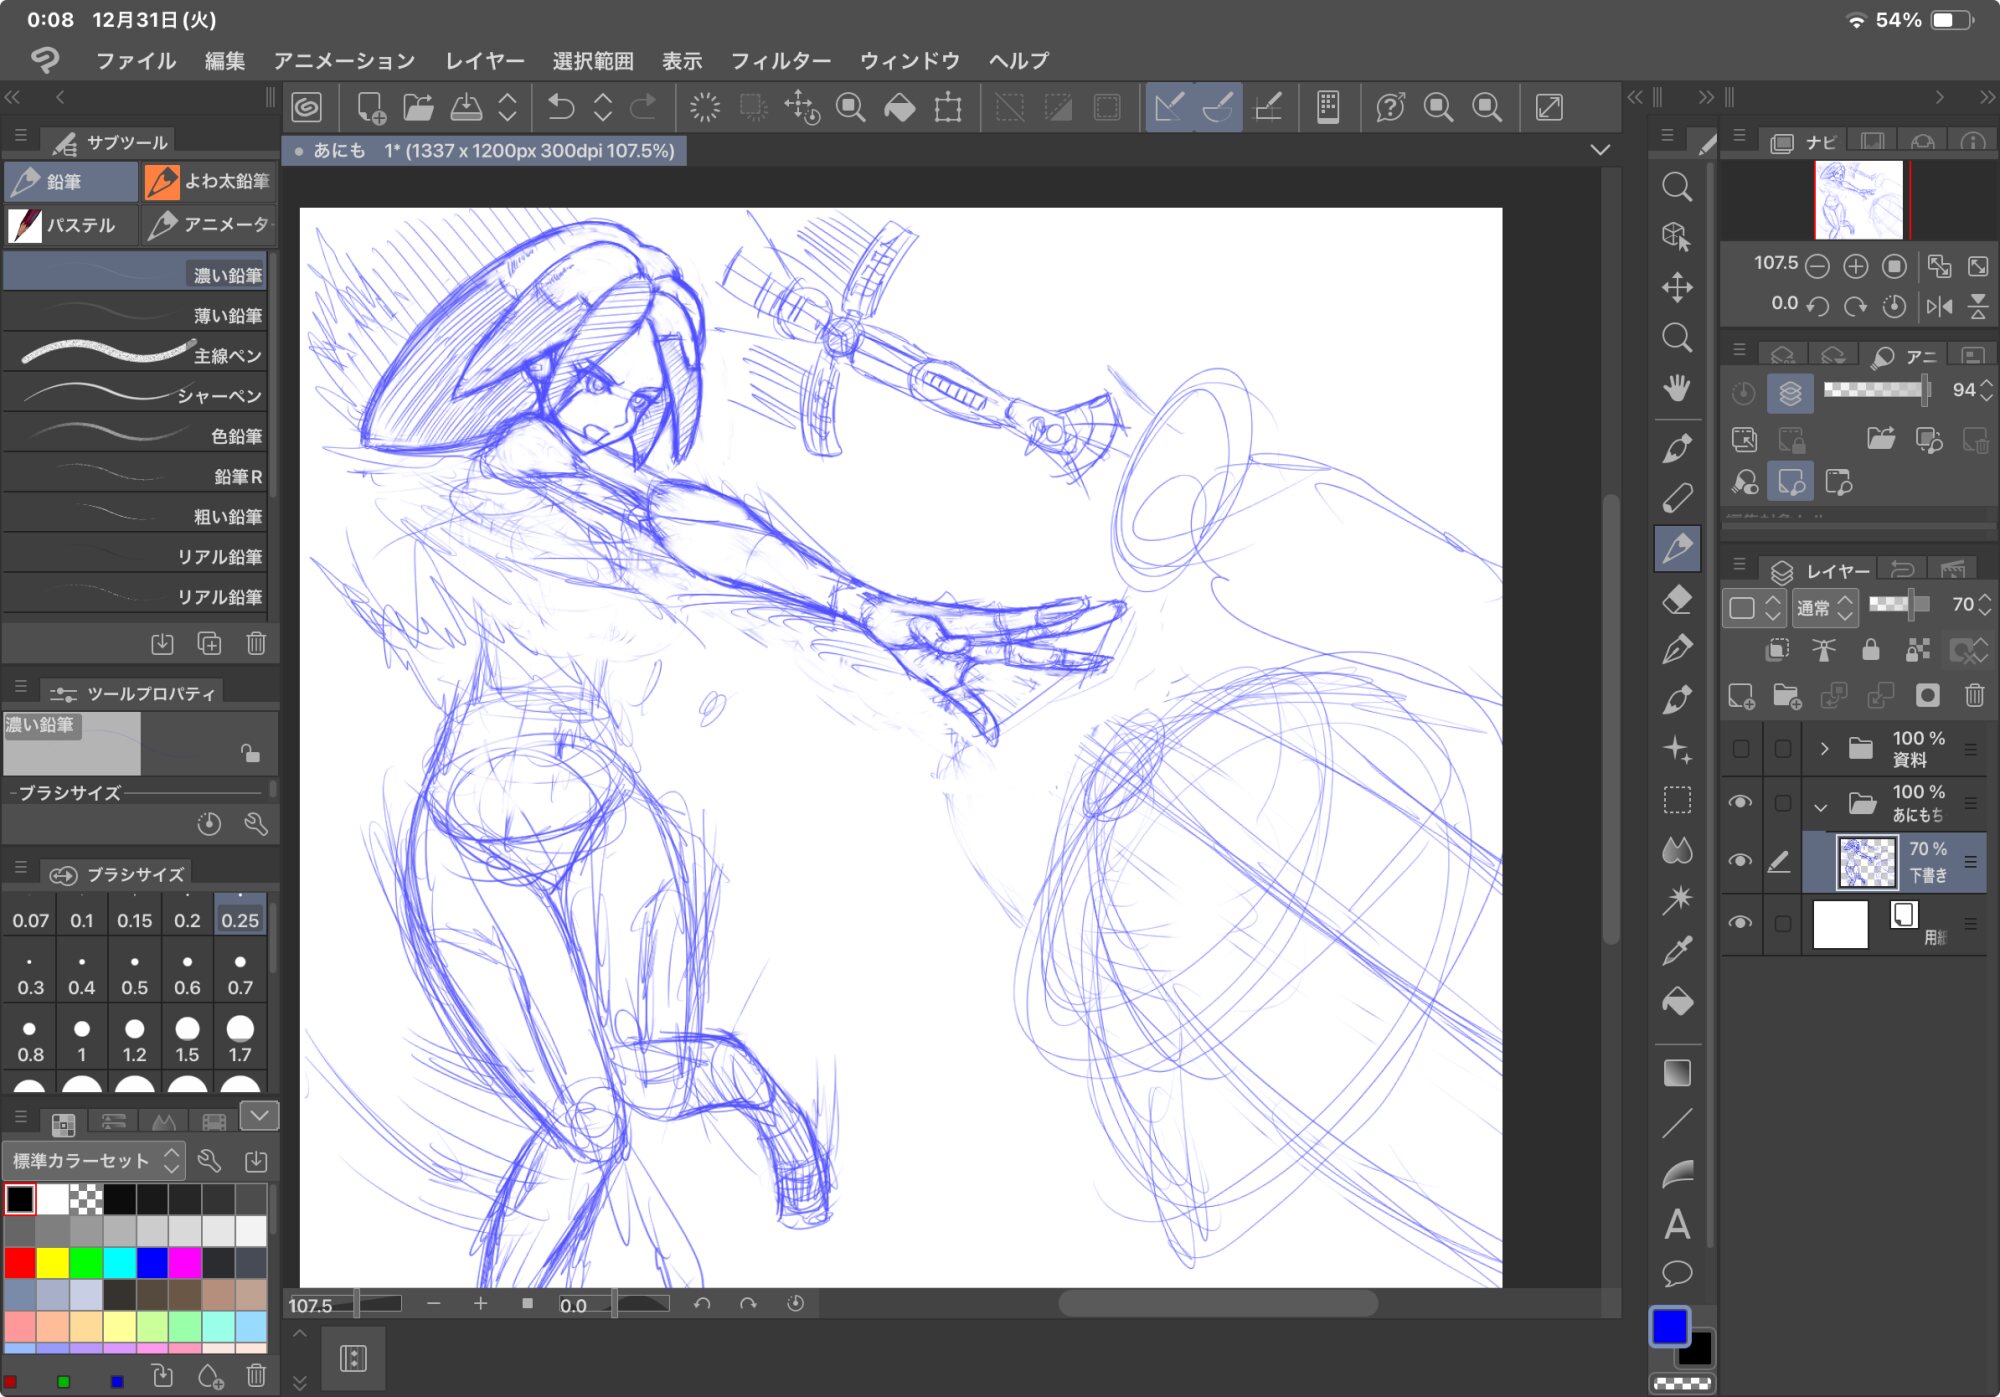Choose brush size 1.2 preset
This screenshot has width=2000, height=1397.
click(134, 1040)
